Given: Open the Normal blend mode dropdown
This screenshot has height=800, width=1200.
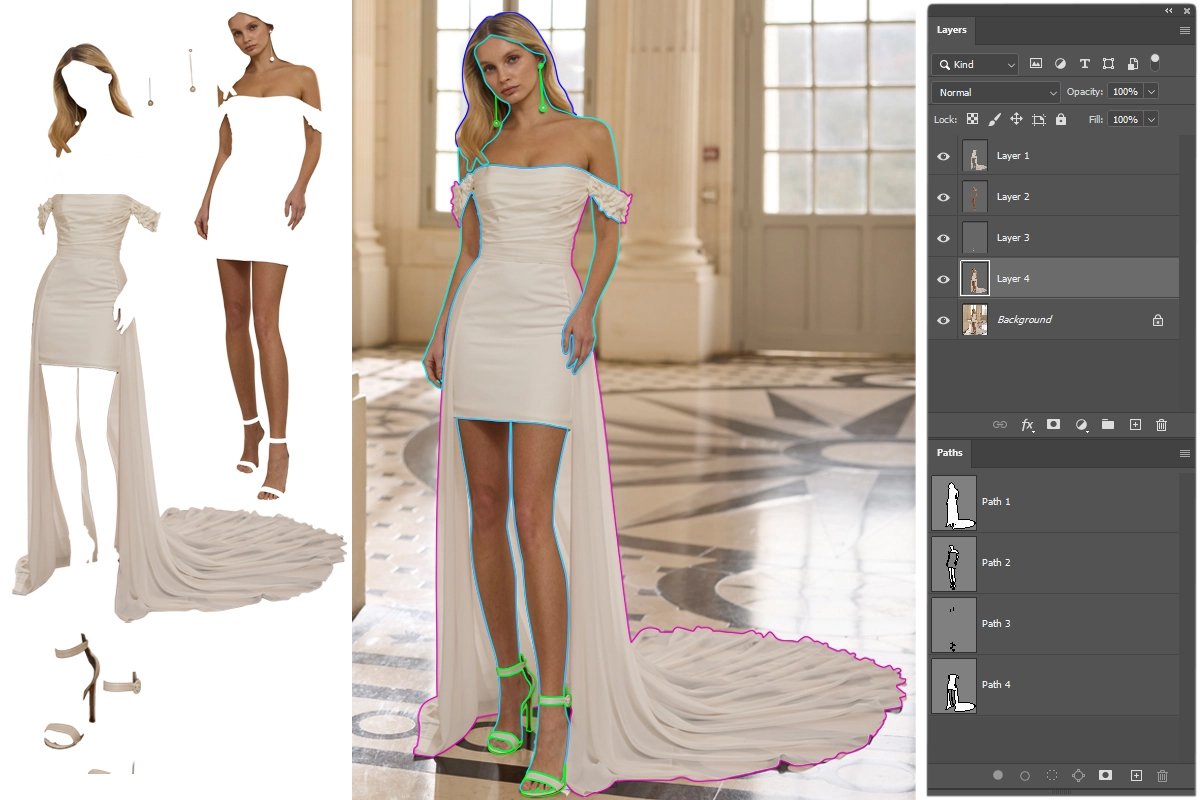Looking at the screenshot, I should tap(995, 92).
